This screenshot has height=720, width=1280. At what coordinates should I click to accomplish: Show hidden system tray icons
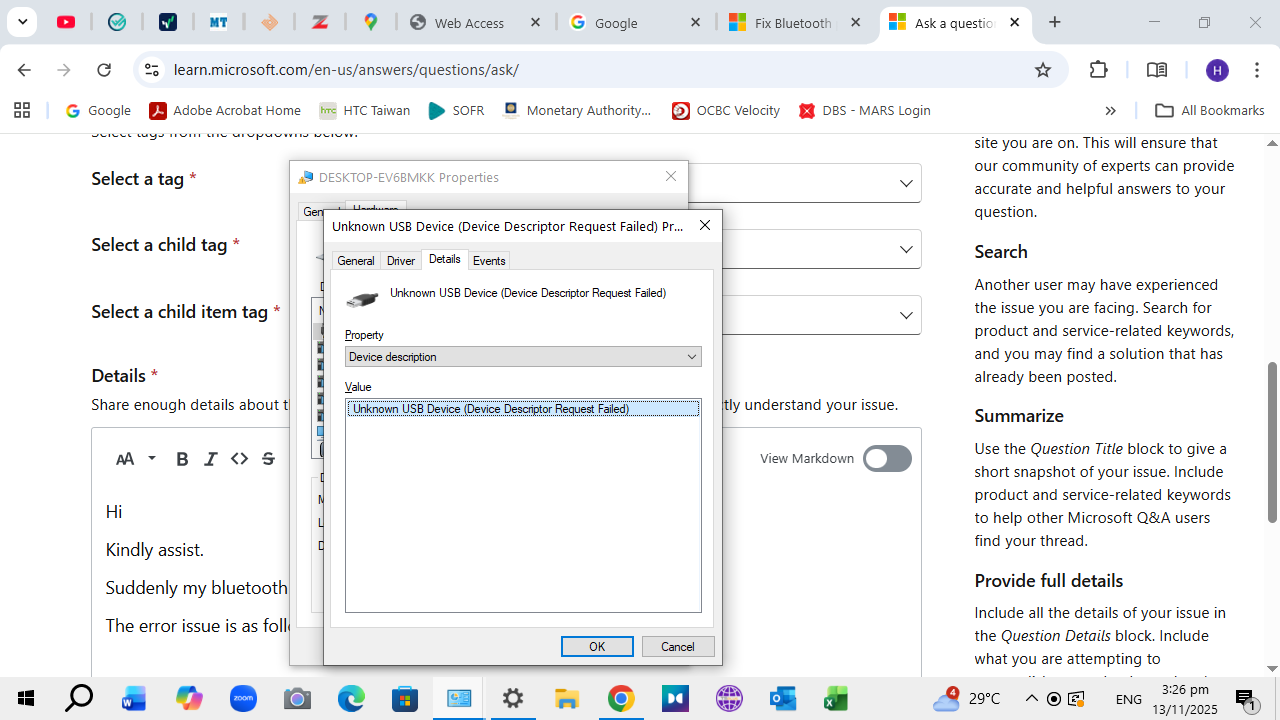tap(1031, 698)
